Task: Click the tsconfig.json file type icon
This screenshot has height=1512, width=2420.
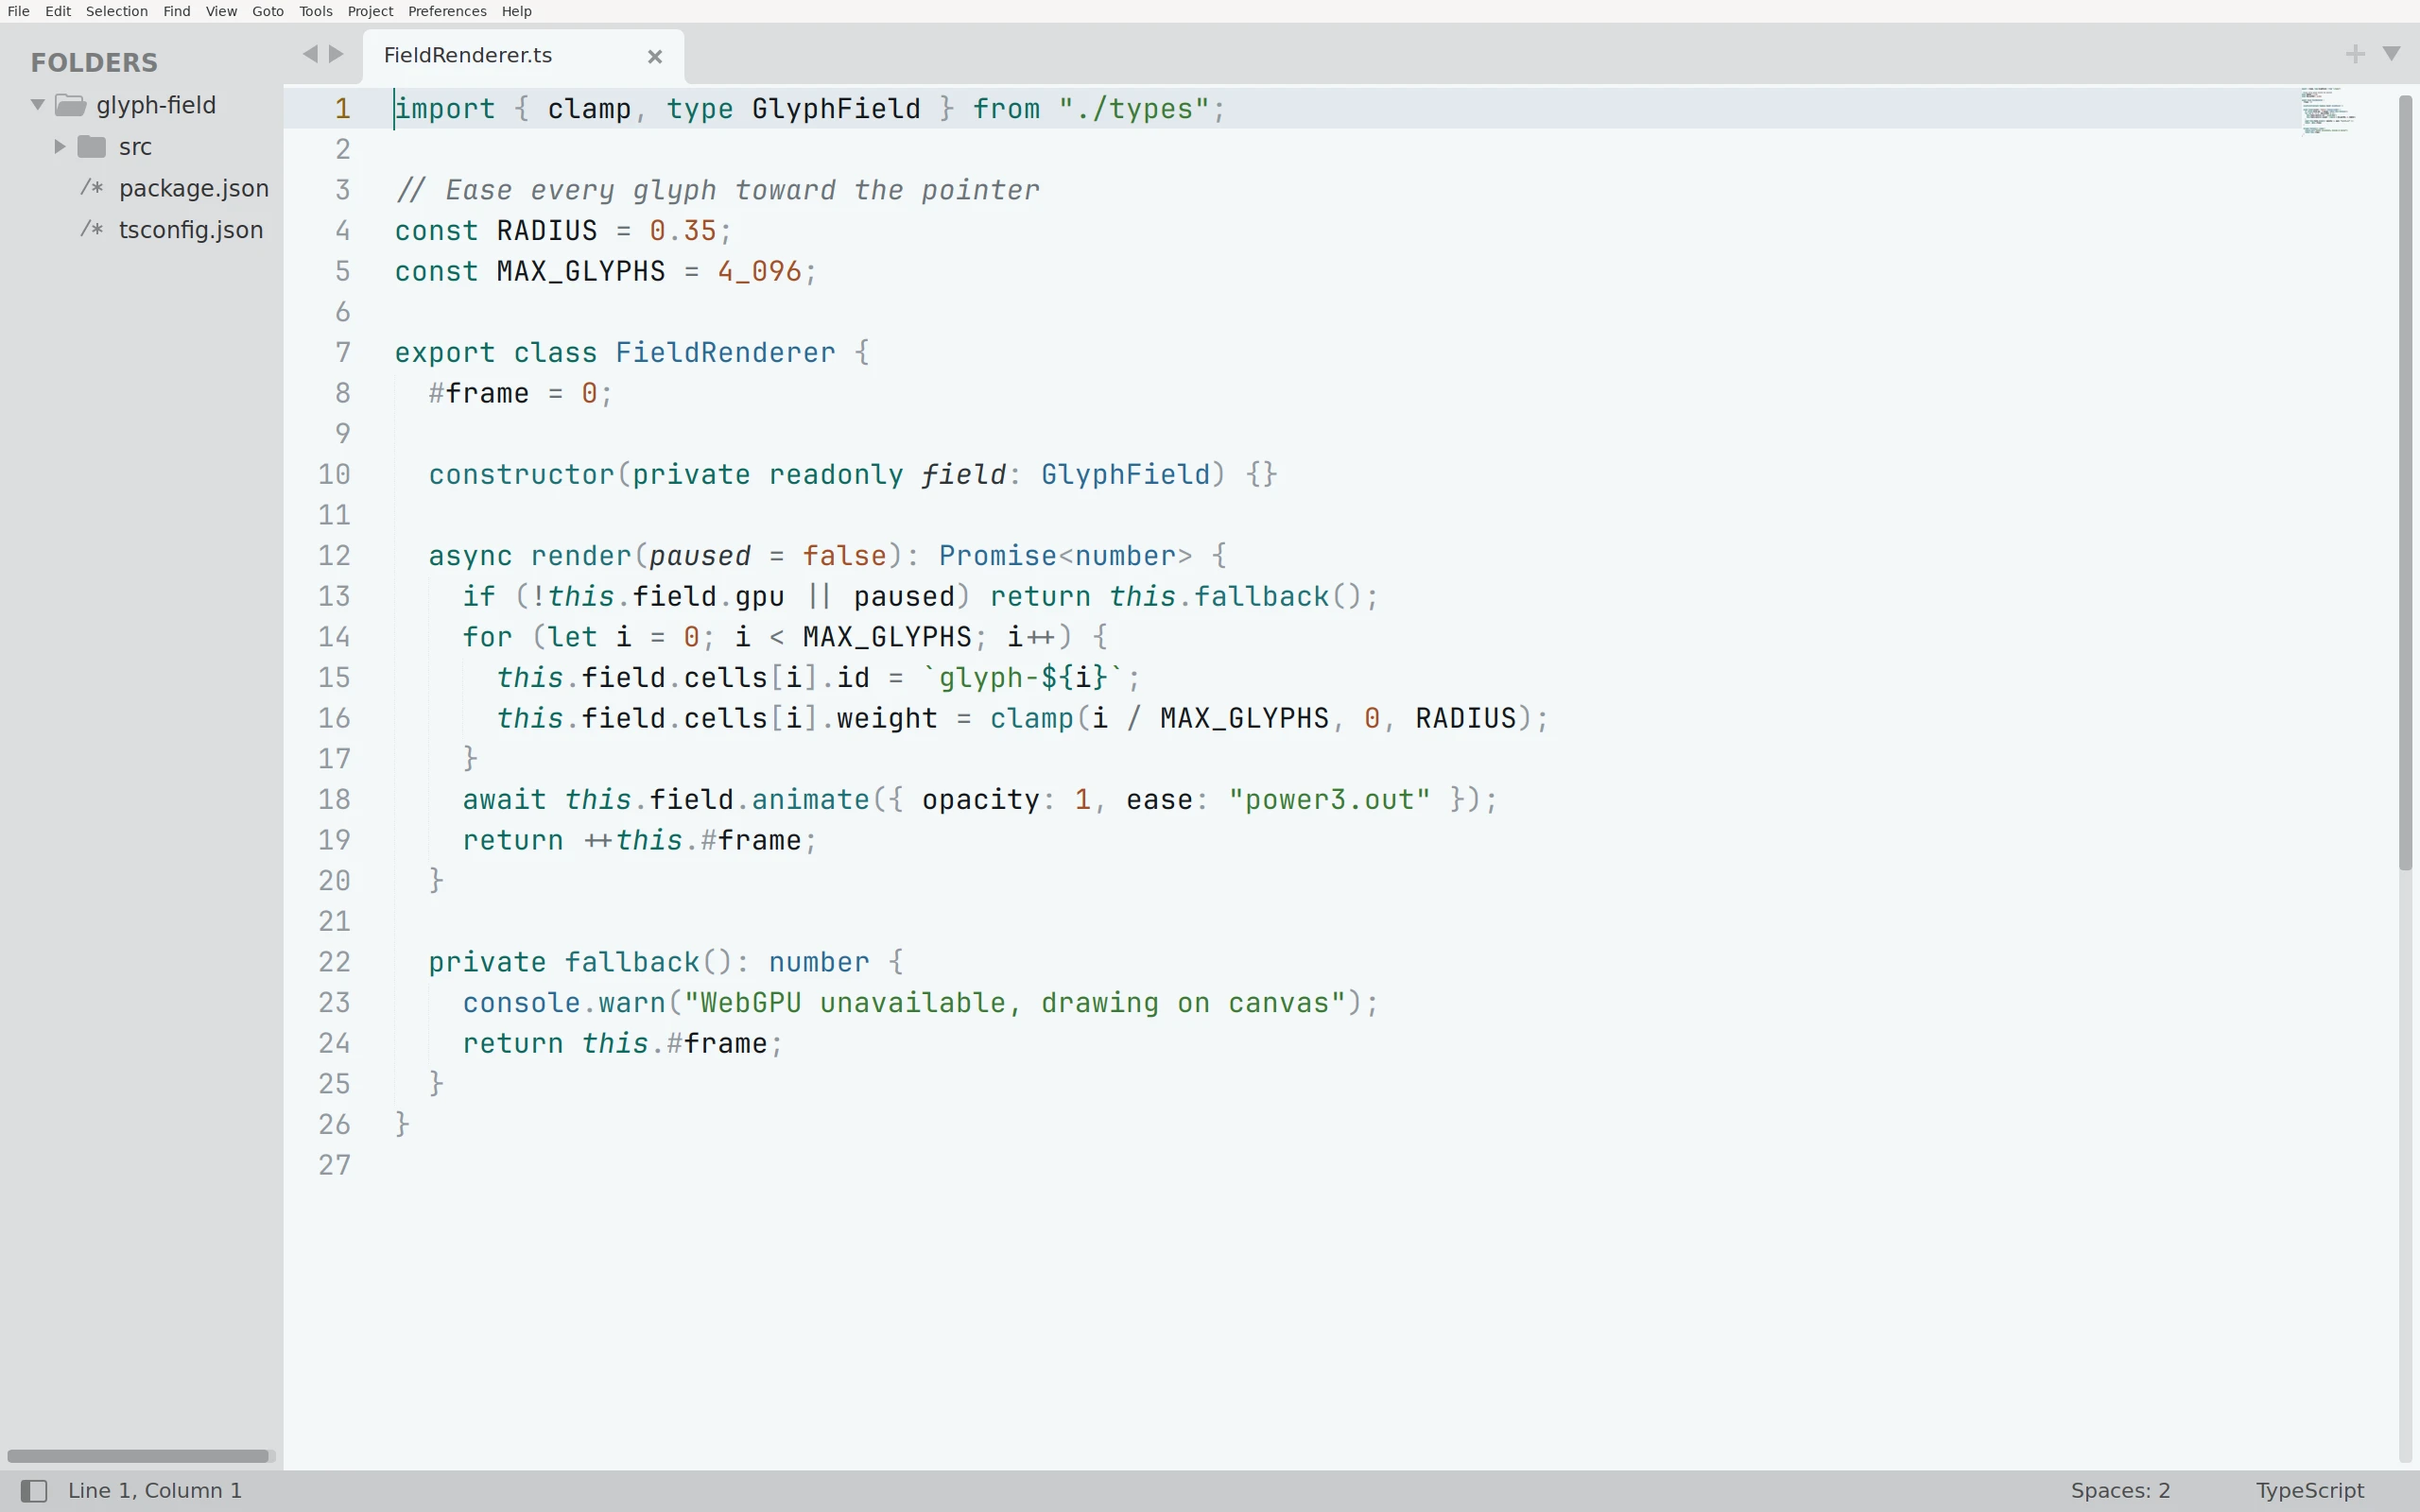Action: click(92, 230)
